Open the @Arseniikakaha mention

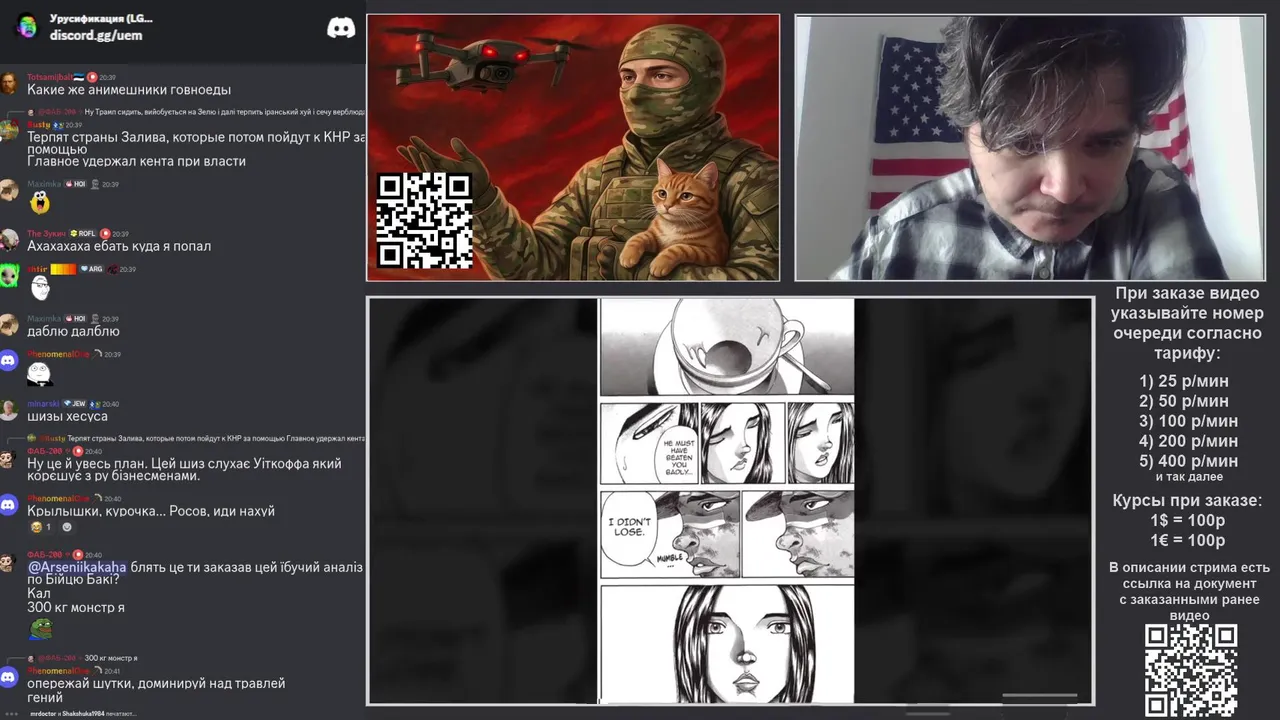click(x=77, y=567)
